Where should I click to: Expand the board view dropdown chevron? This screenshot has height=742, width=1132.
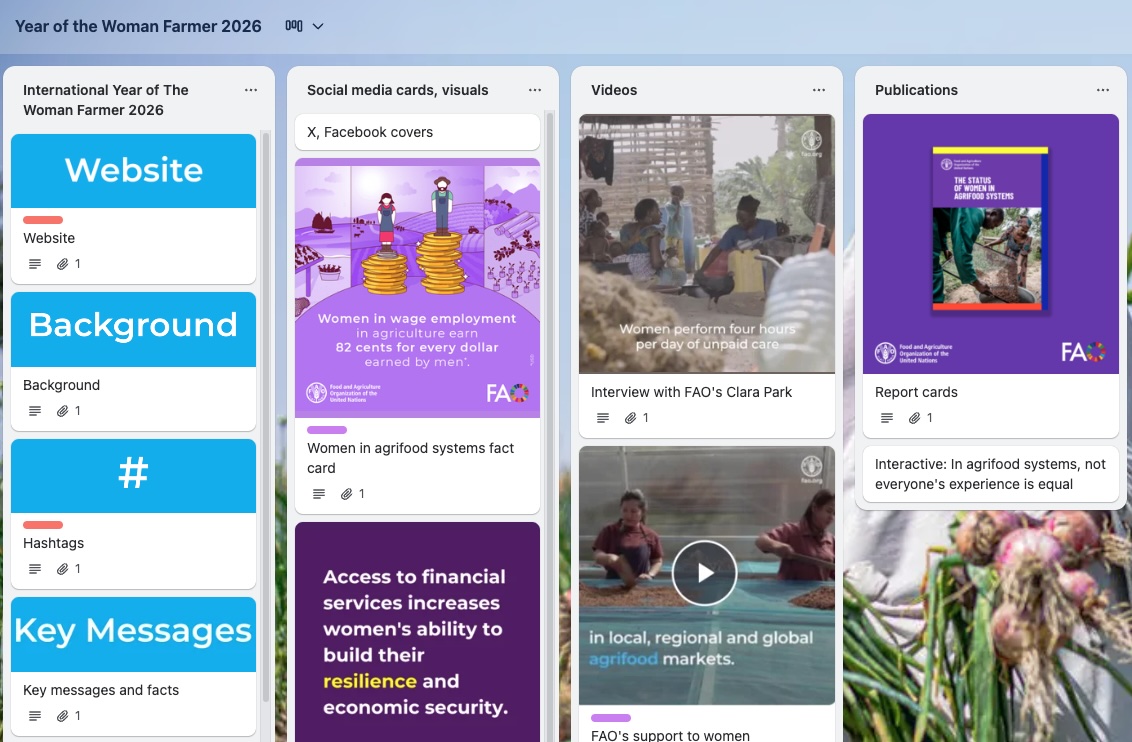[318, 26]
